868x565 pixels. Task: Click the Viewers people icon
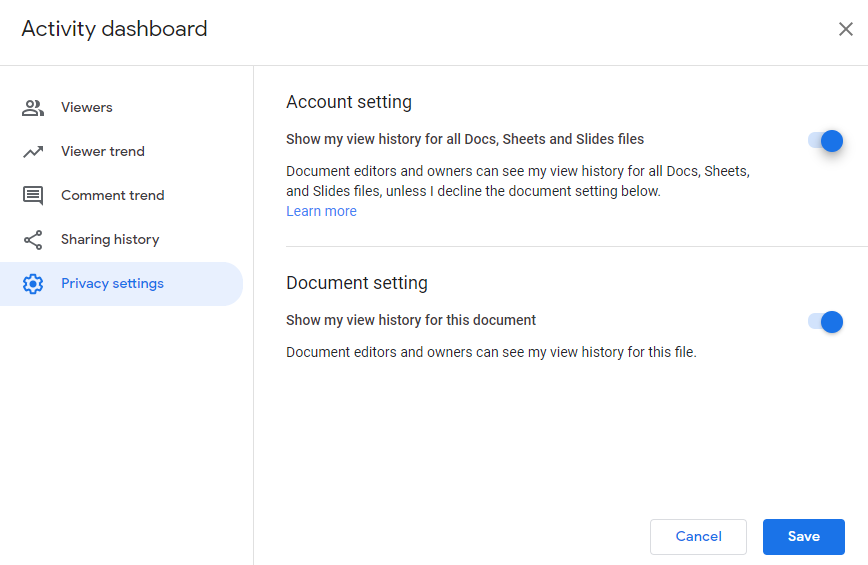[x=33, y=108]
